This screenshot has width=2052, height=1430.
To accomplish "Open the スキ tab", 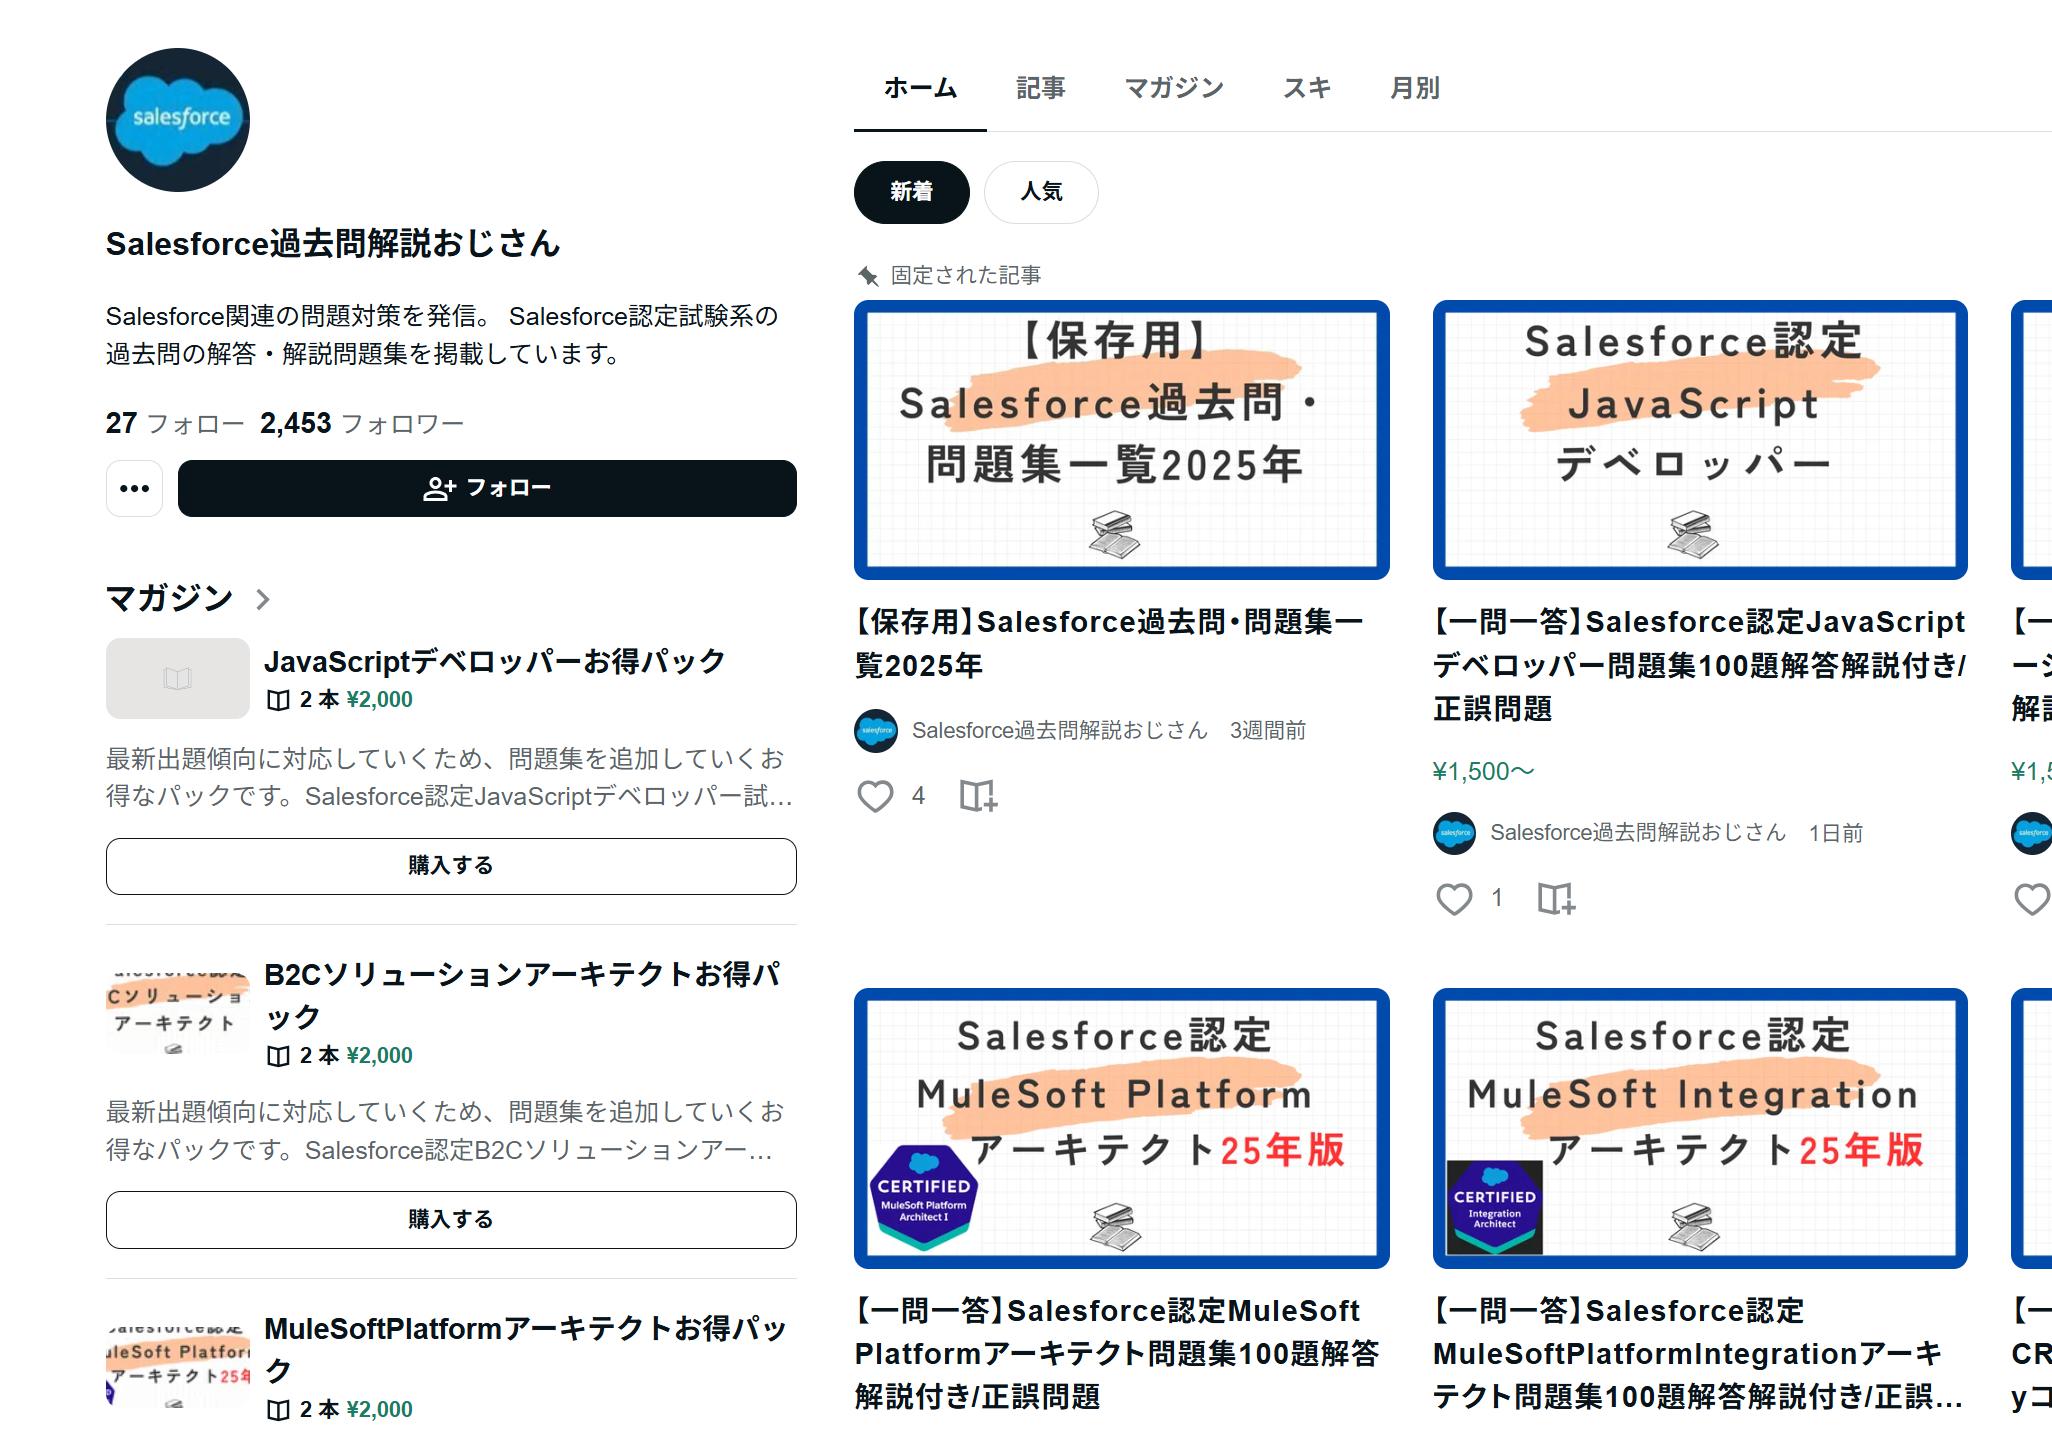I will point(1307,88).
